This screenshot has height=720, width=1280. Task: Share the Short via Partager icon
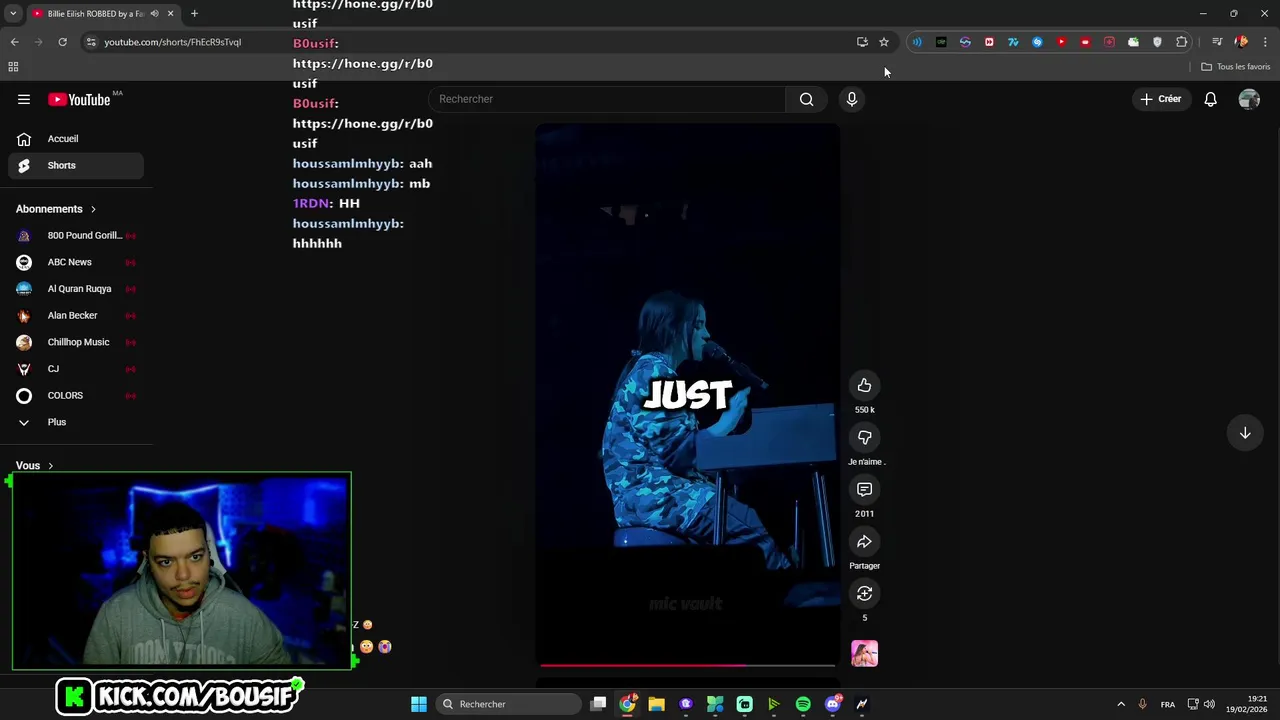coord(864,542)
